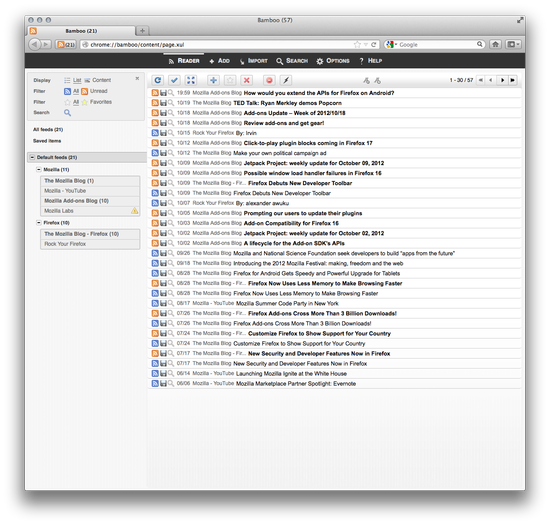This screenshot has width=550, height=525.
Task: Go to the first page of items
Action: click(x=481, y=80)
